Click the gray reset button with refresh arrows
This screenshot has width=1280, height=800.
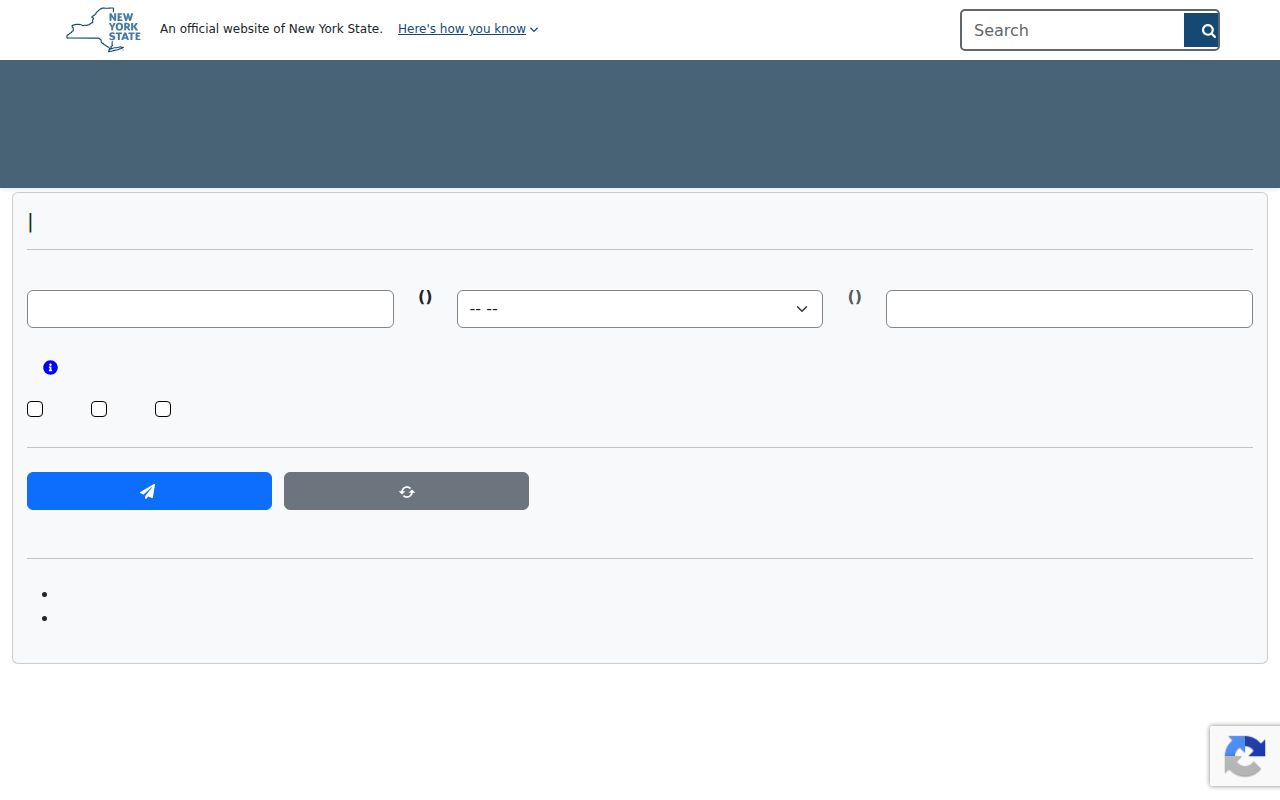[x=406, y=491]
